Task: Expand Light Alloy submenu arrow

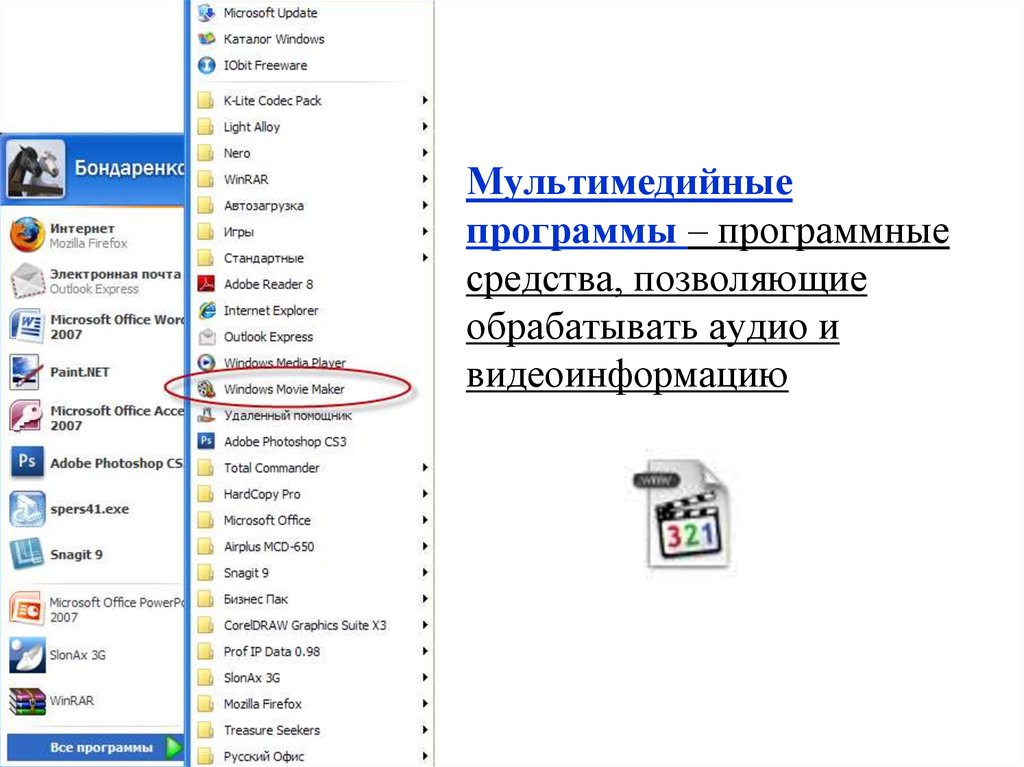Action: [x=424, y=126]
